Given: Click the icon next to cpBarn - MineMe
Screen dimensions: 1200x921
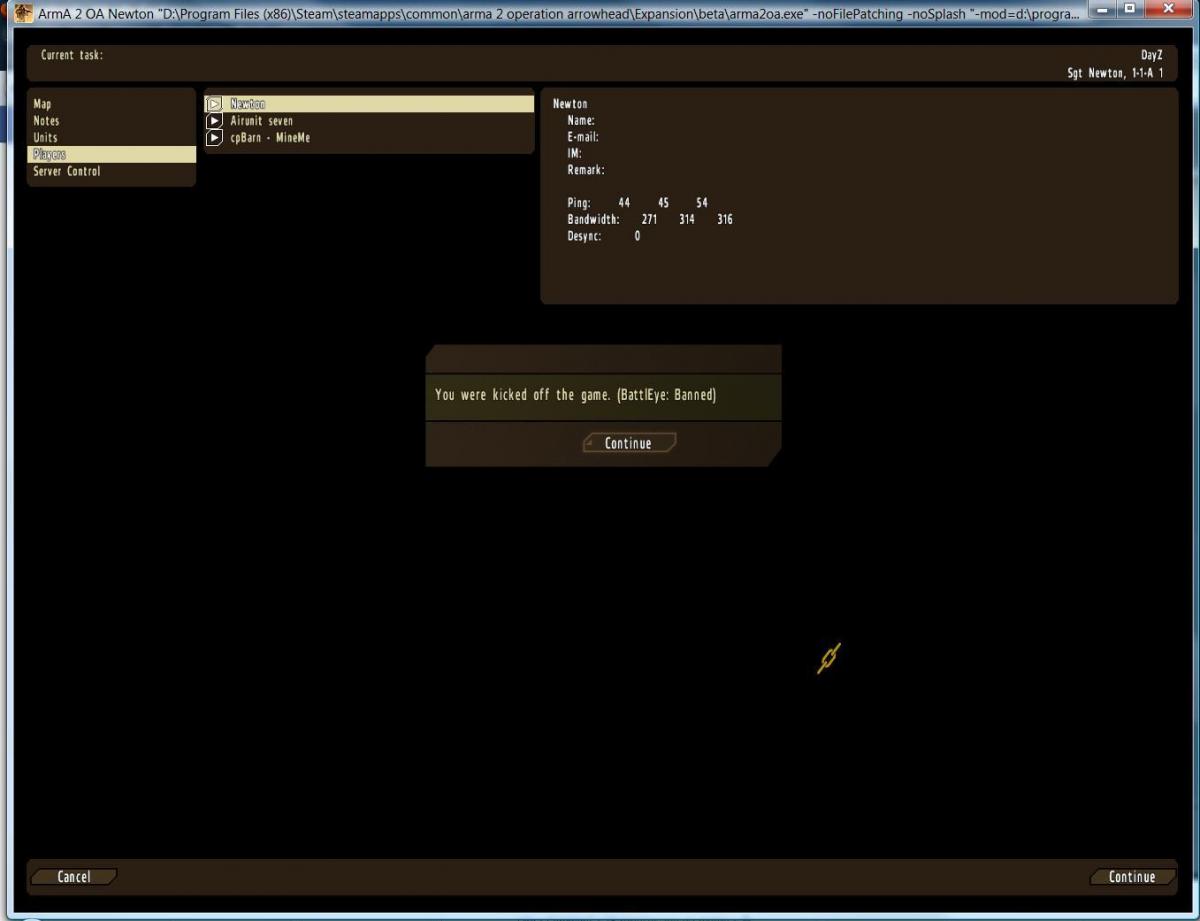Looking at the screenshot, I should [x=213, y=138].
